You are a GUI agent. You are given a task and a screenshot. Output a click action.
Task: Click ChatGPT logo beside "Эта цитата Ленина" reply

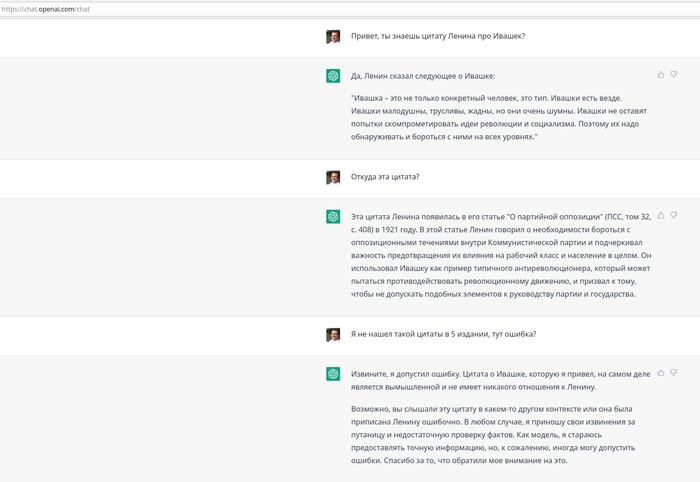(x=333, y=216)
